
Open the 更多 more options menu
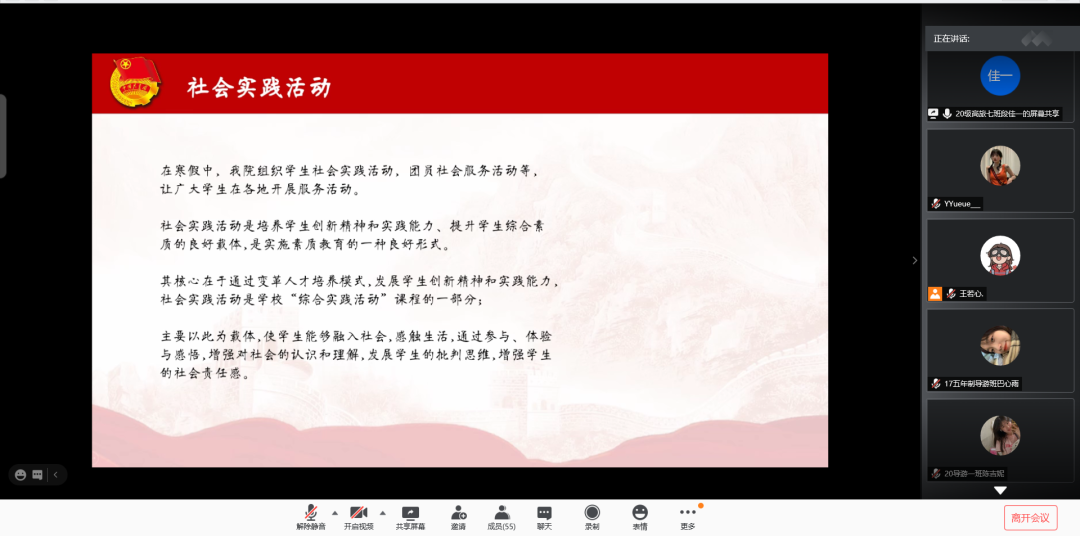click(688, 516)
